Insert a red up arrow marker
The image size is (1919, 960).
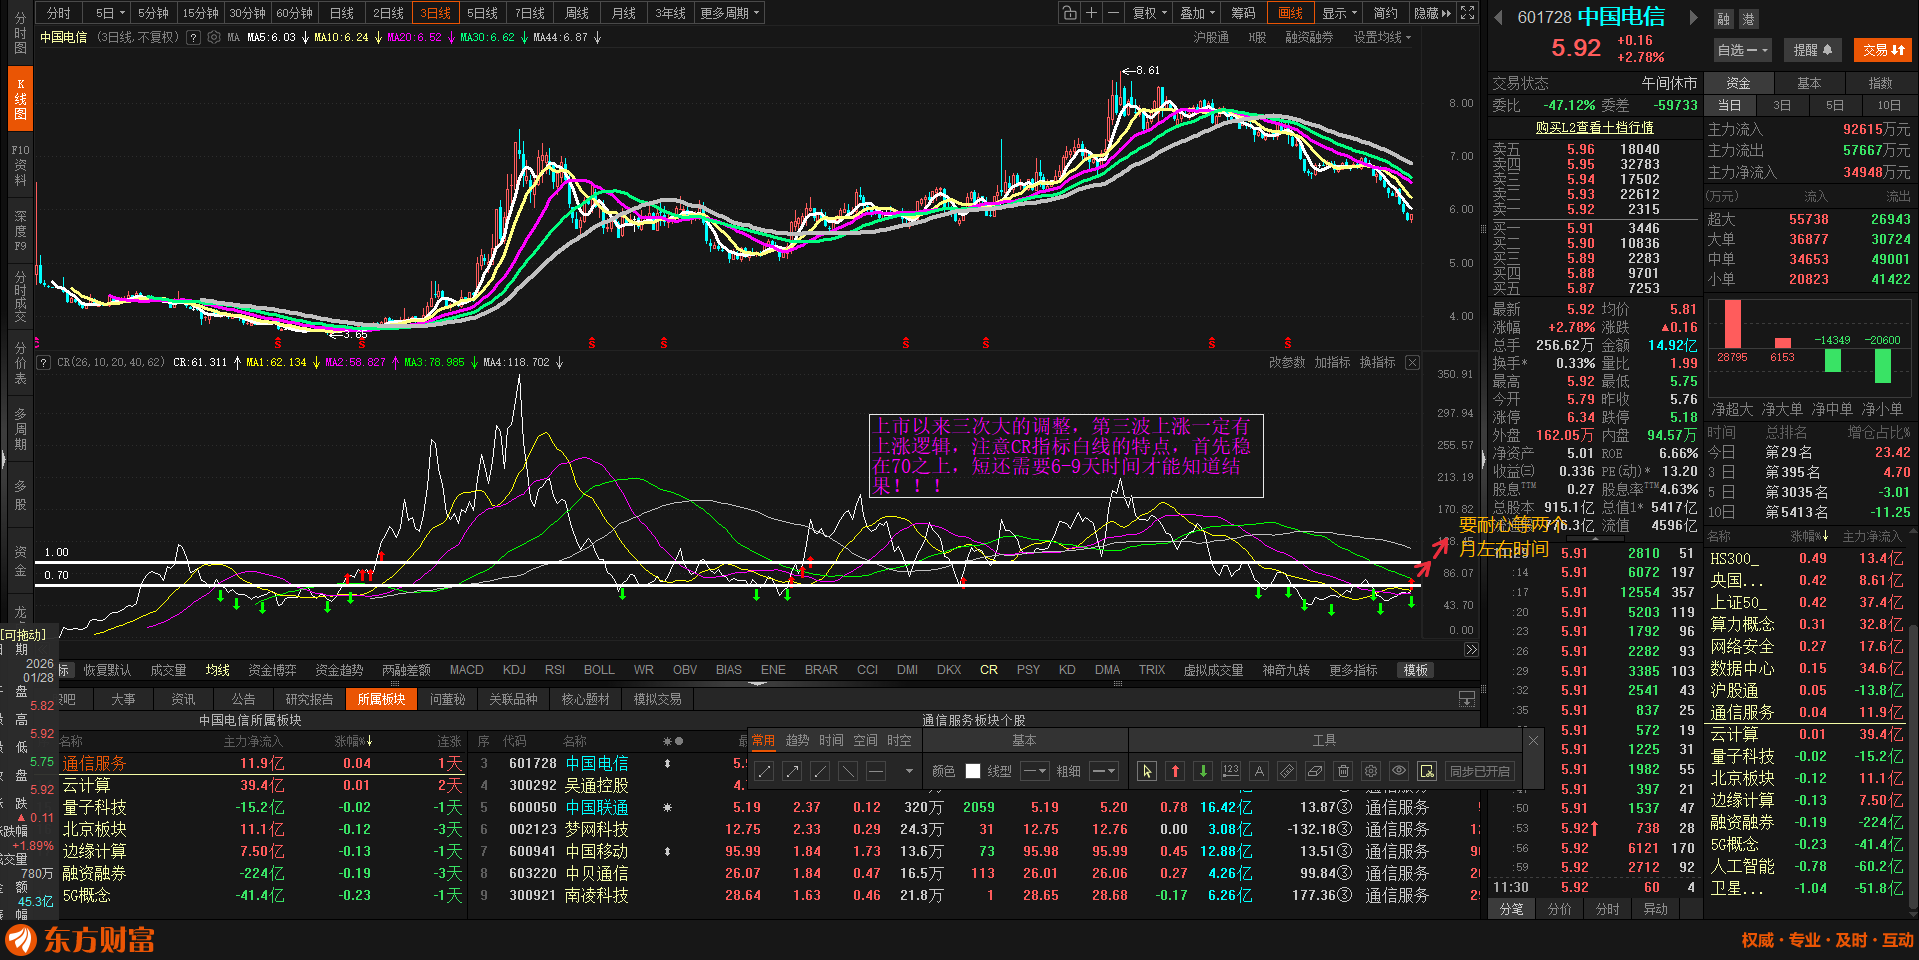click(1175, 771)
